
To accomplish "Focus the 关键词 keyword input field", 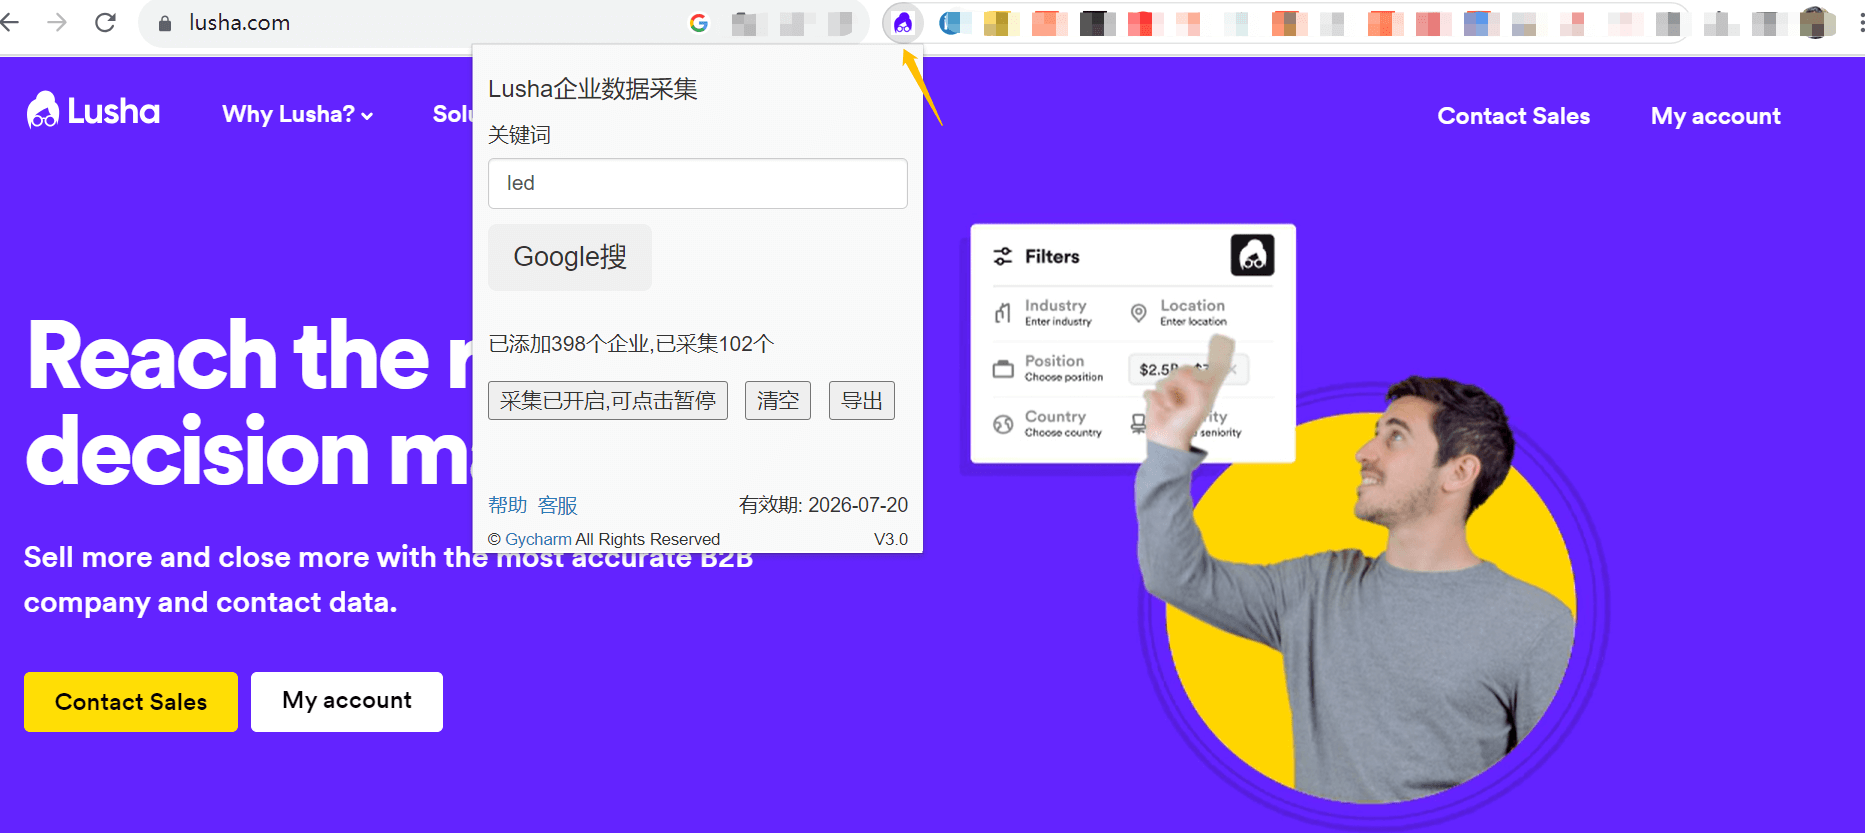I will click(698, 183).
